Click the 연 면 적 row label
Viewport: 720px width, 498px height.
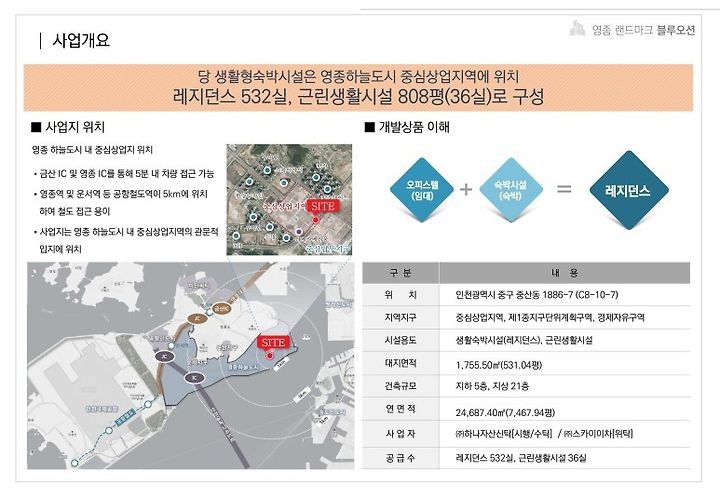tap(400, 409)
